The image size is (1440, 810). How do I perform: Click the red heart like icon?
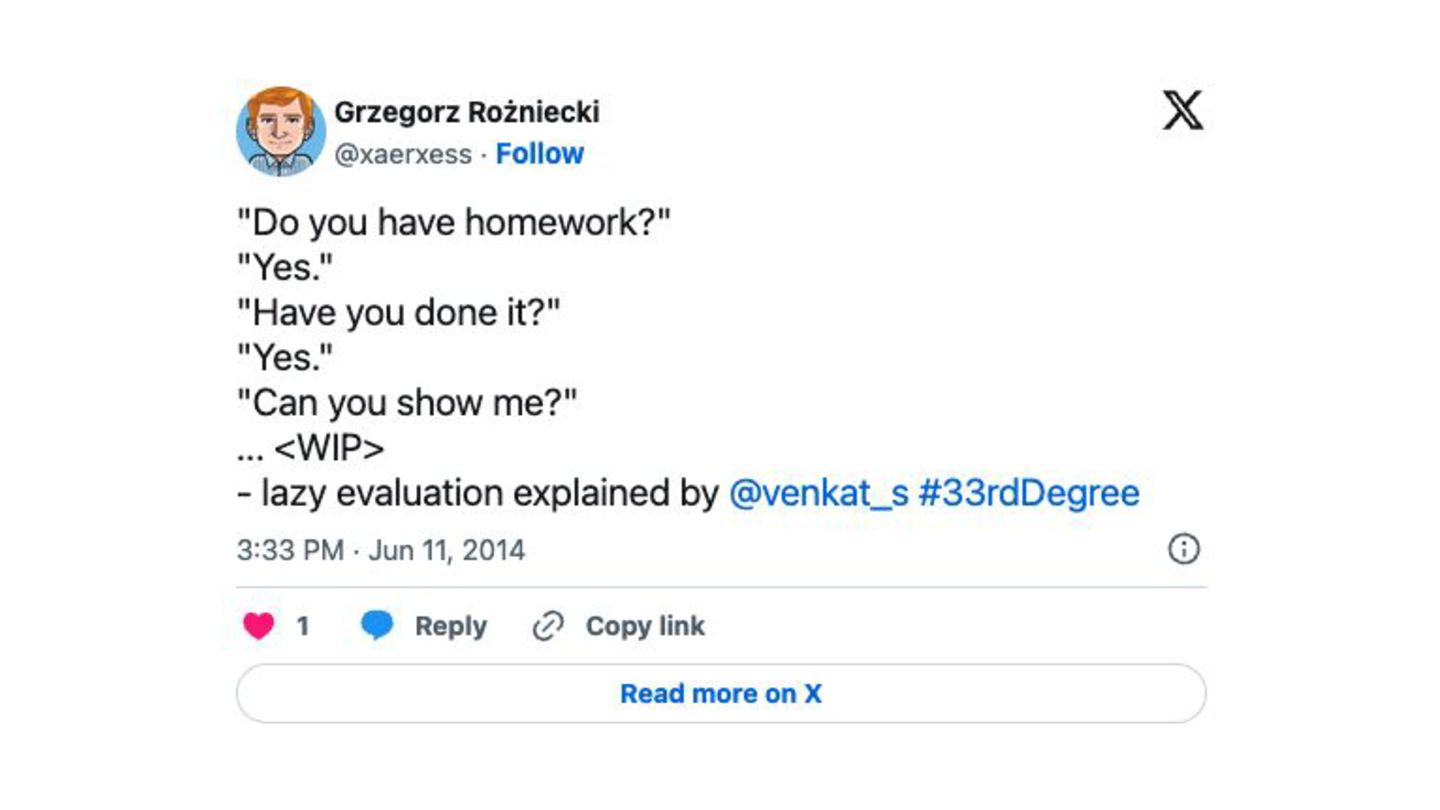point(259,627)
